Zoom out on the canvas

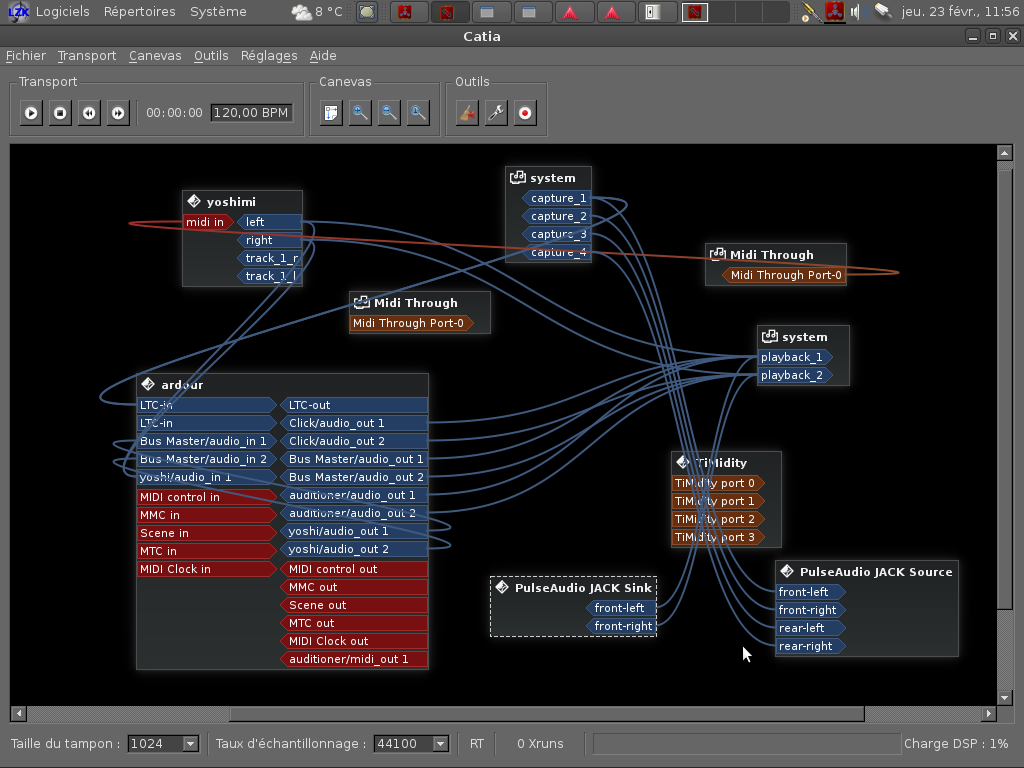[389, 113]
